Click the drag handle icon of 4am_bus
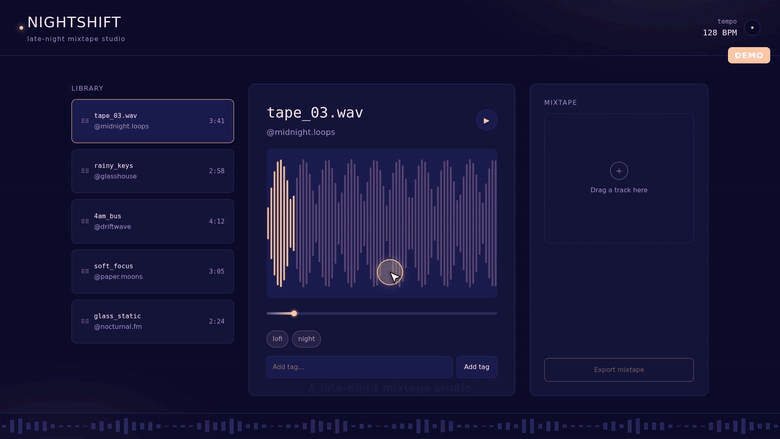 click(x=85, y=221)
